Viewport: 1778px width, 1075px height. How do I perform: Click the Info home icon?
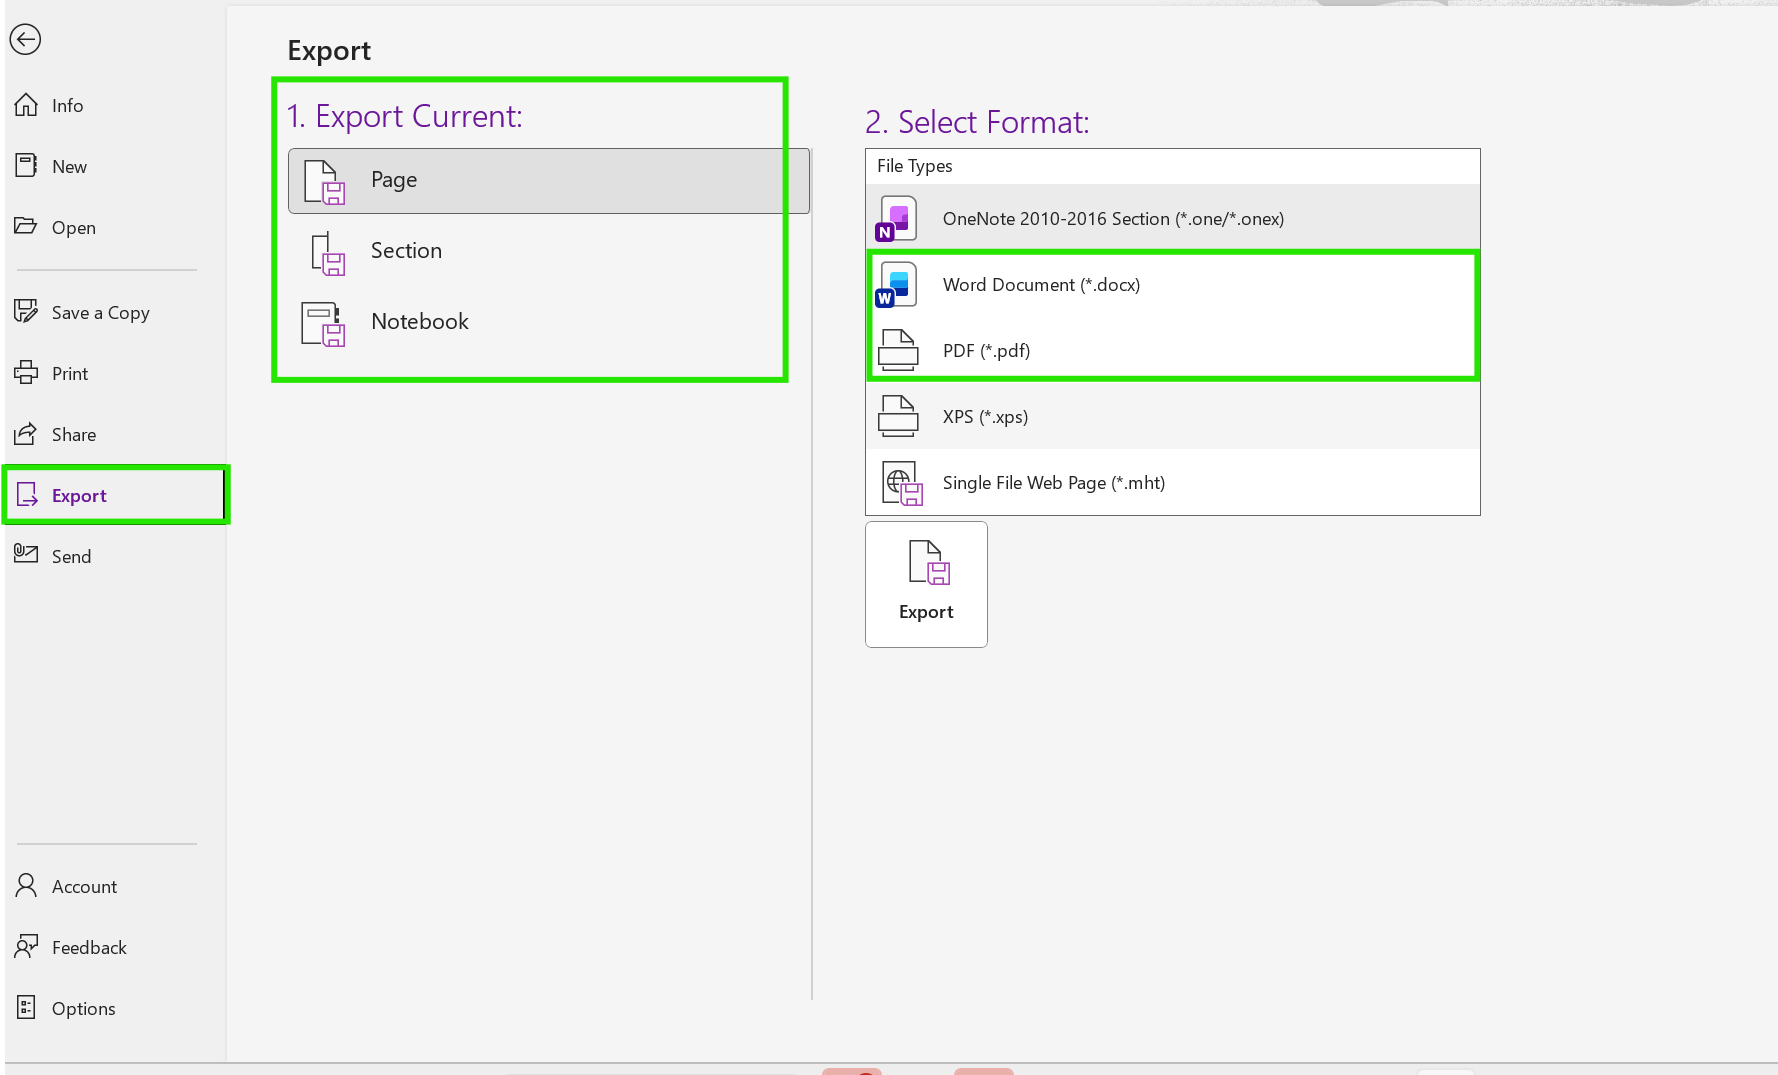(26, 105)
